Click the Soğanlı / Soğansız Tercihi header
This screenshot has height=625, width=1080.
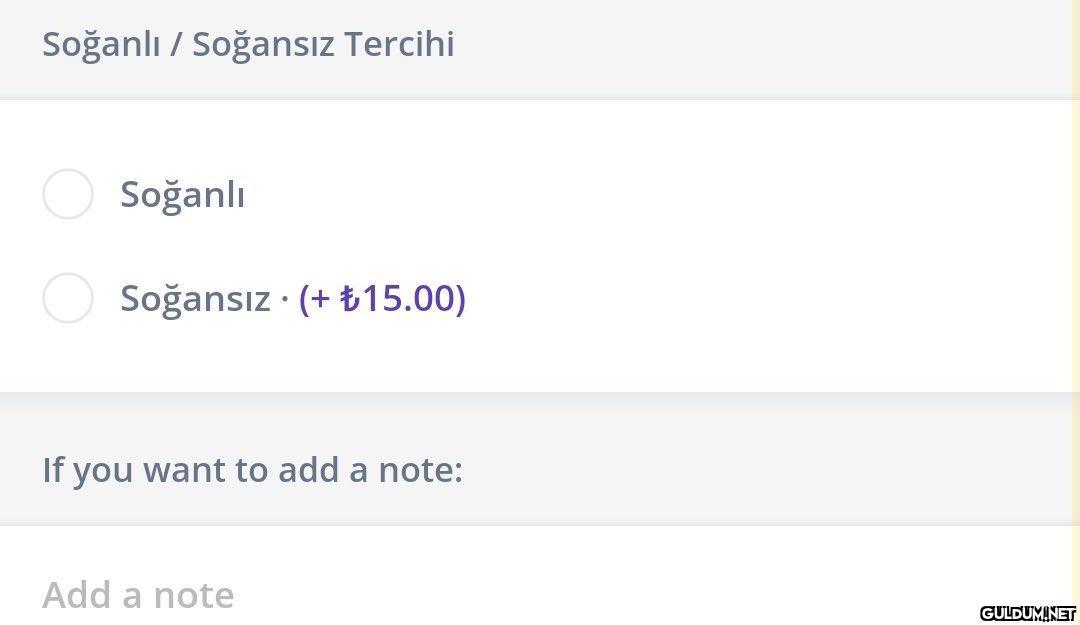point(248,45)
